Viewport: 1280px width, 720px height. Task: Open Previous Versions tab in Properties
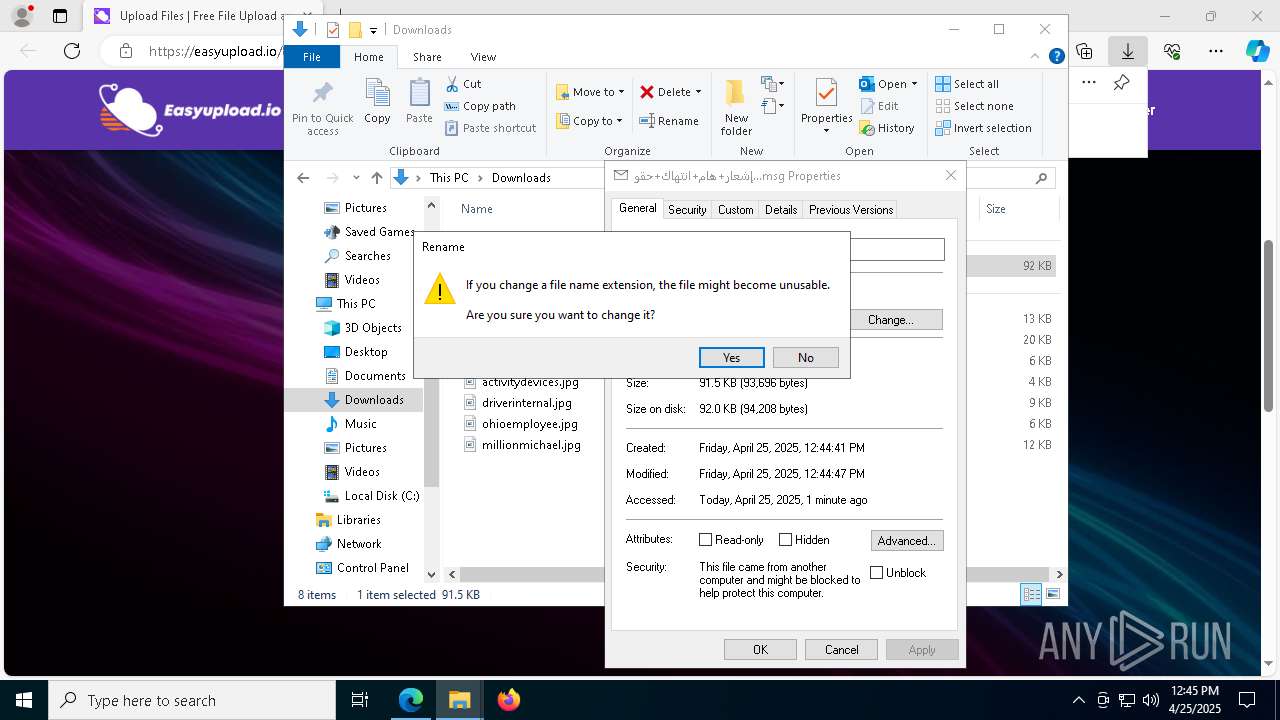851,210
